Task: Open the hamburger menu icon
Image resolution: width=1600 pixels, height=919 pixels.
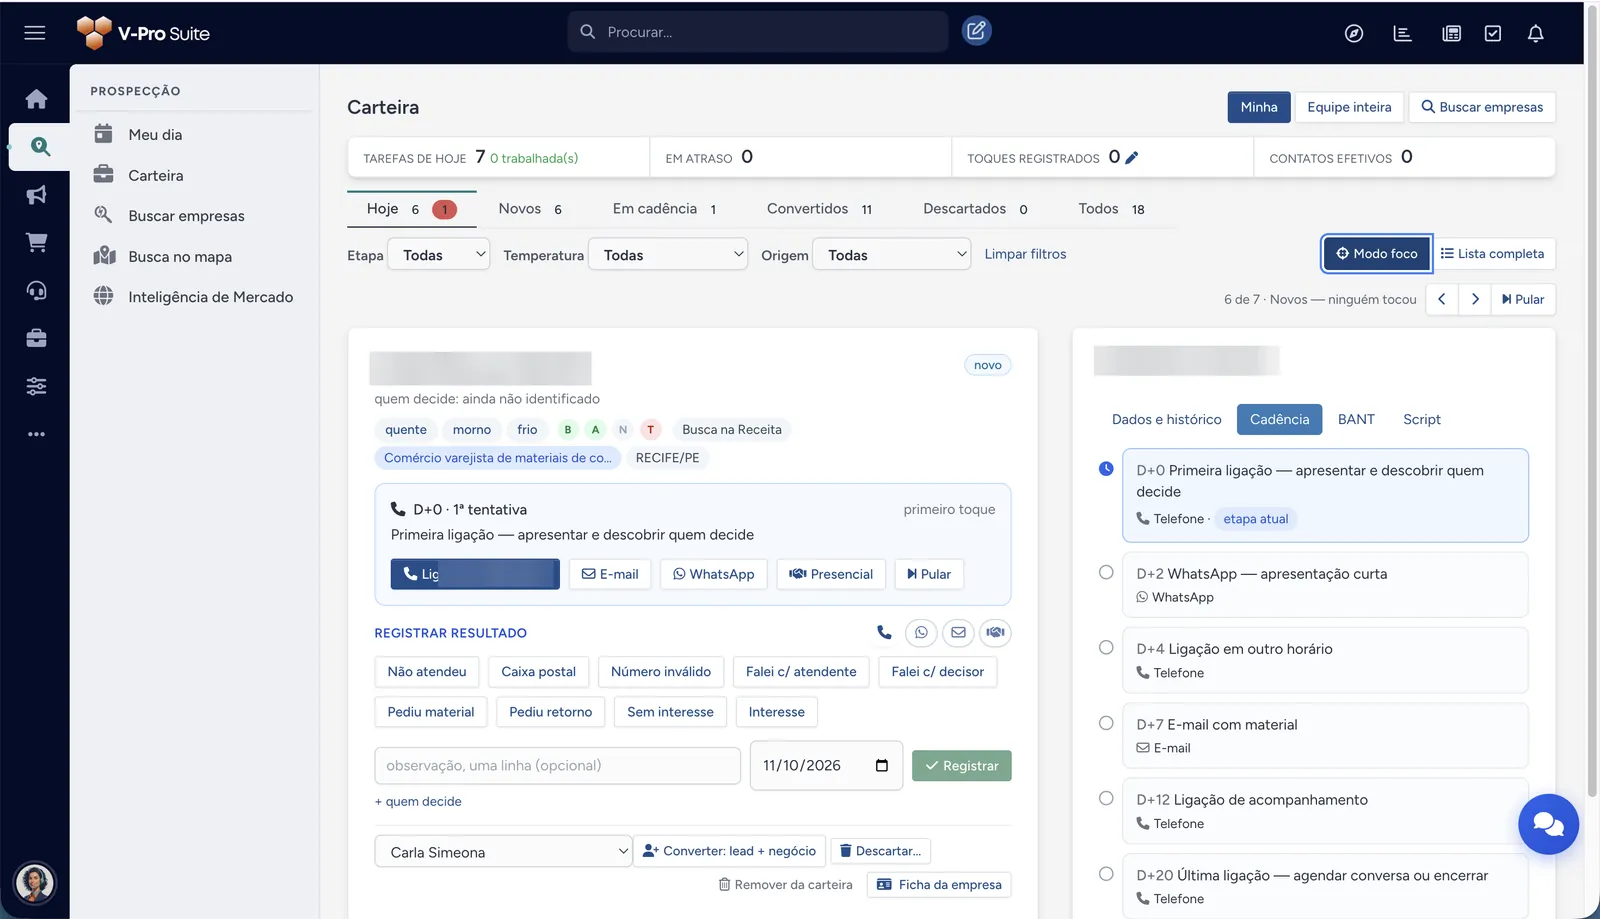Action: click(35, 33)
